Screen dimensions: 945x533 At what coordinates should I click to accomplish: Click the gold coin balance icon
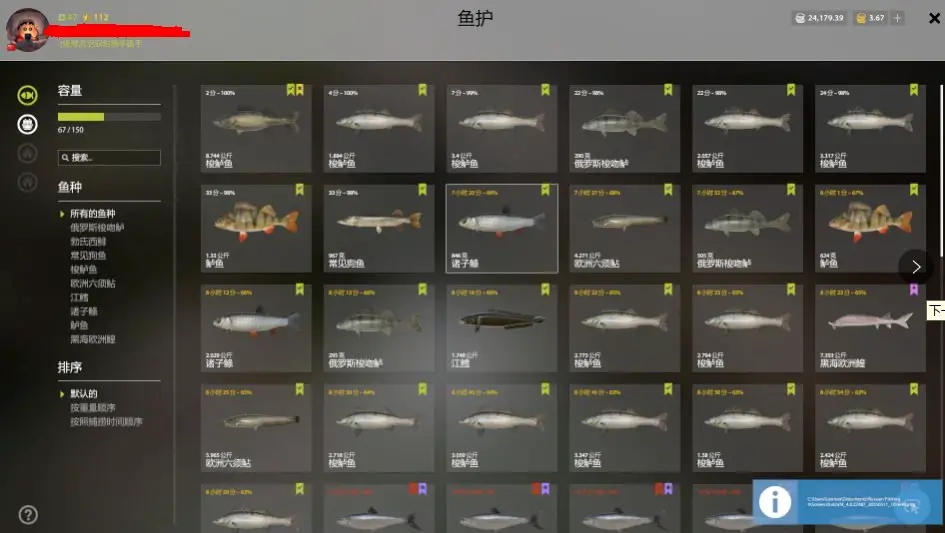click(x=861, y=18)
